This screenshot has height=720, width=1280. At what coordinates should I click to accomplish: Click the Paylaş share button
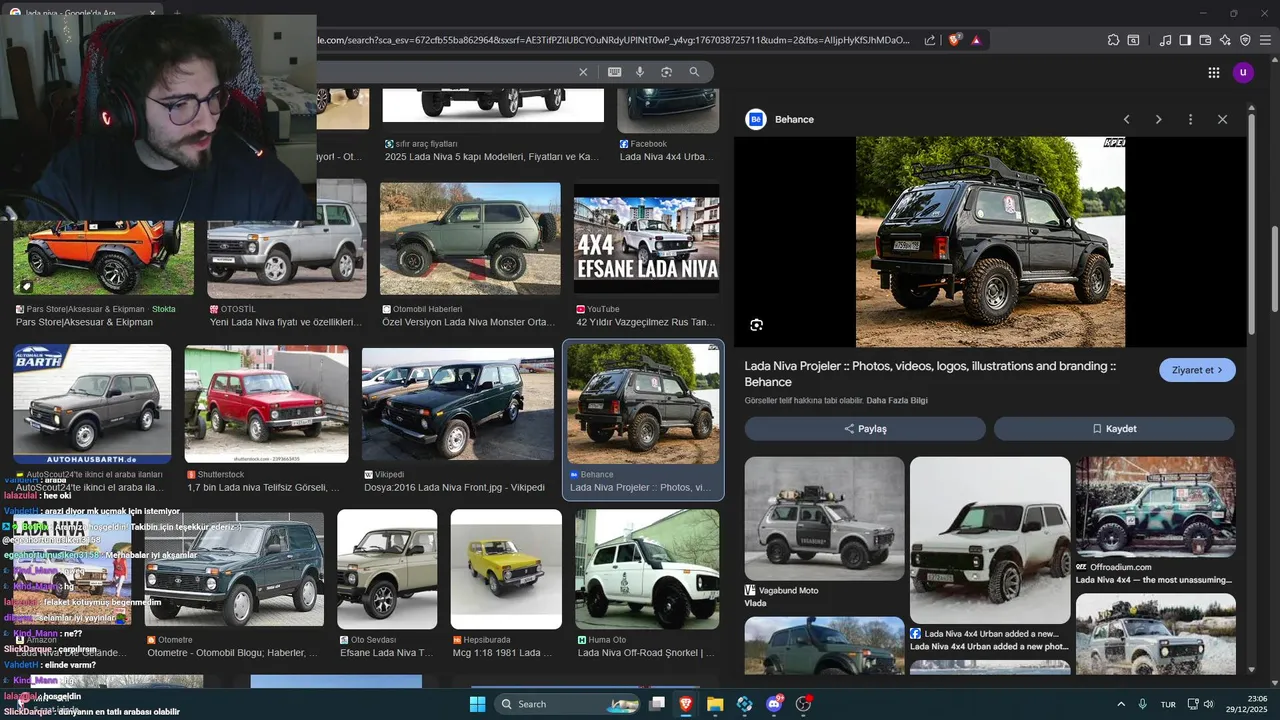pyautogui.click(x=865, y=429)
